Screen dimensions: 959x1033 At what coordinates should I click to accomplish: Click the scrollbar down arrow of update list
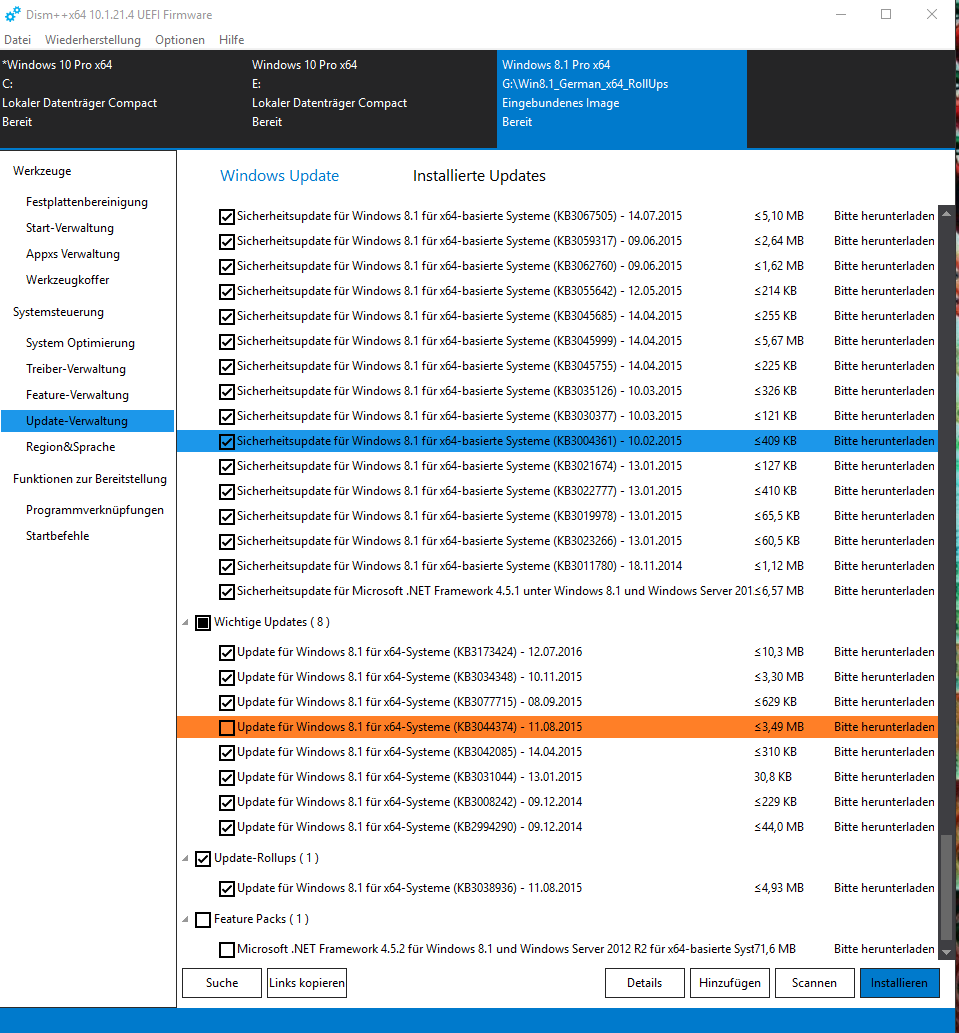[x=946, y=952]
